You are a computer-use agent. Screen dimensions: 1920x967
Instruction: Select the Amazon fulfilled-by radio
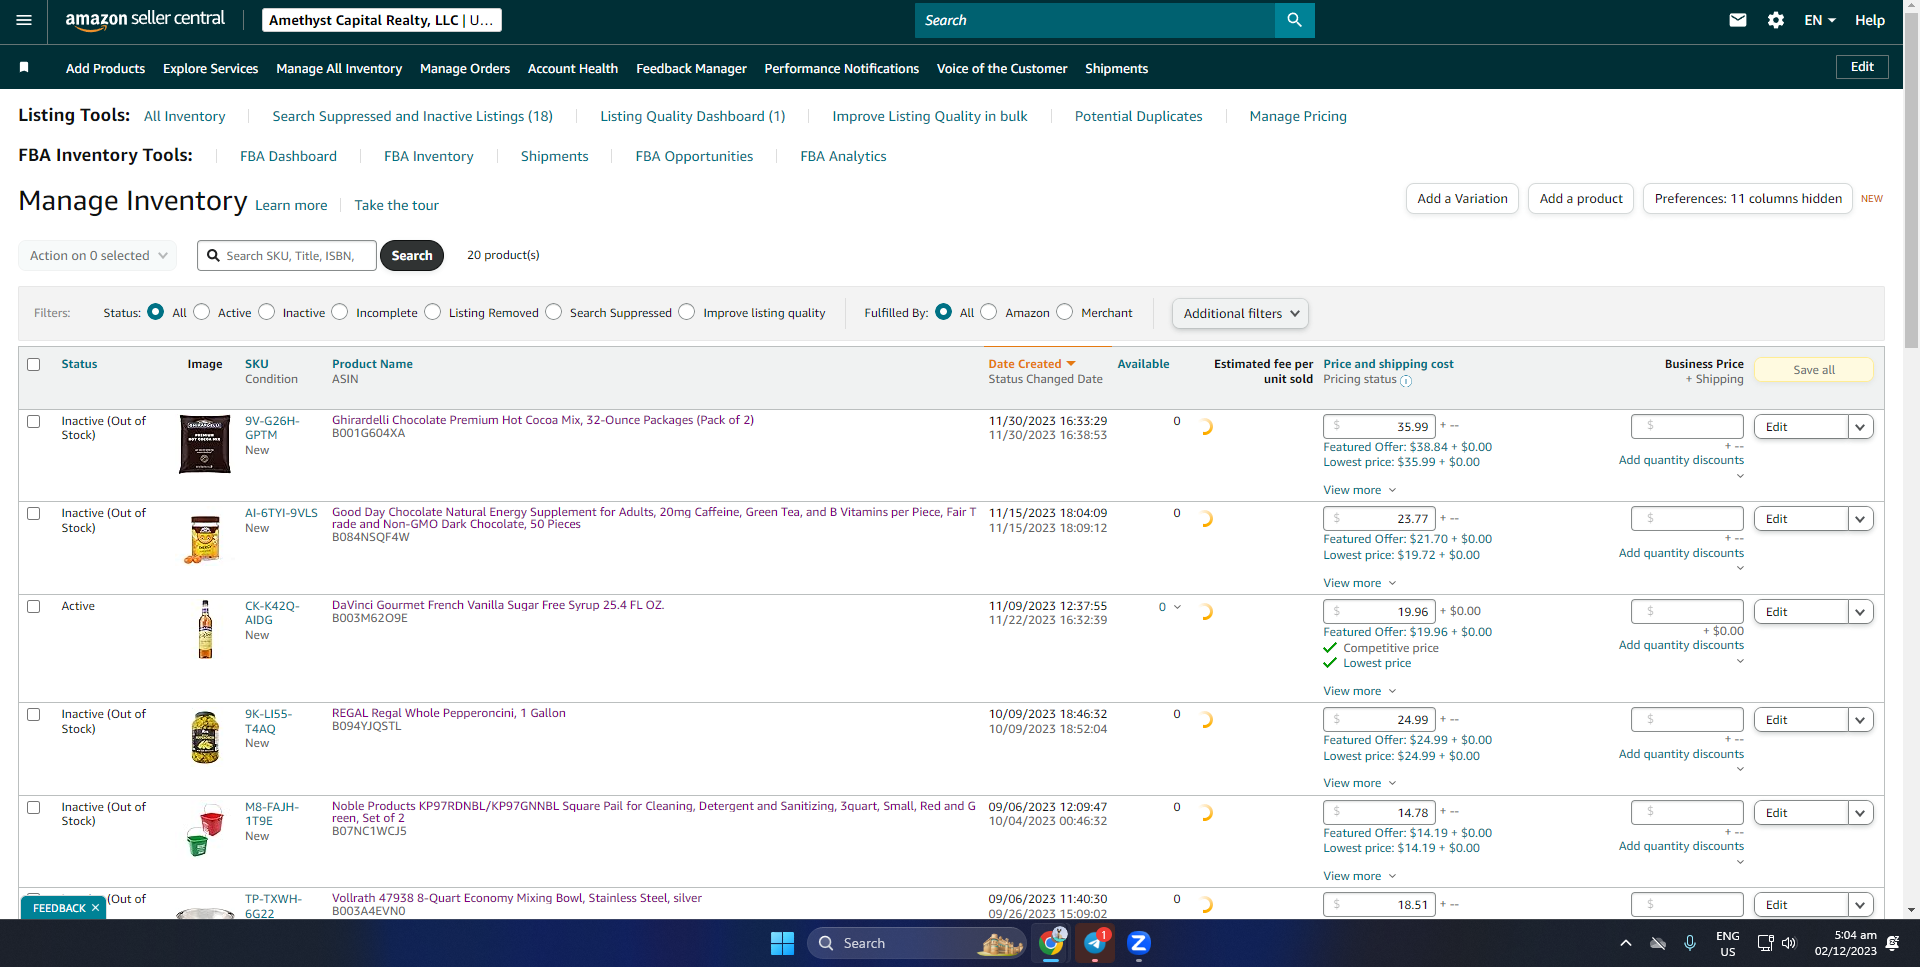pos(989,312)
